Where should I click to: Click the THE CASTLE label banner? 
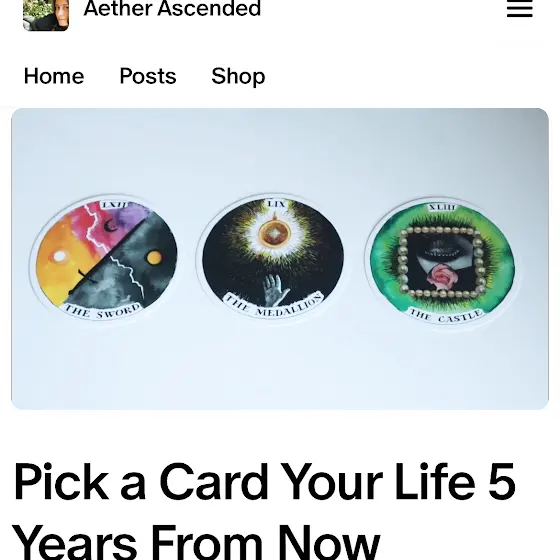(x=446, y=315)
